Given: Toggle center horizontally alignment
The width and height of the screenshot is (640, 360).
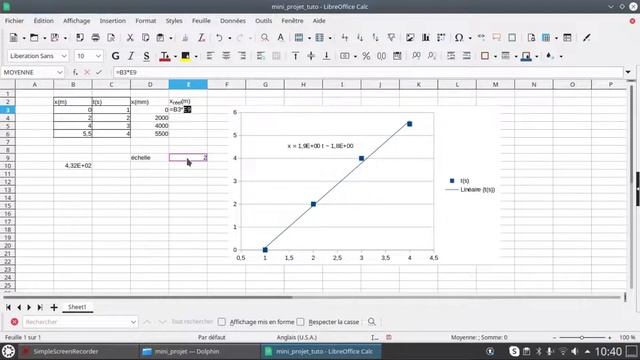Looking at the screenshot, I should click(226, 56).
